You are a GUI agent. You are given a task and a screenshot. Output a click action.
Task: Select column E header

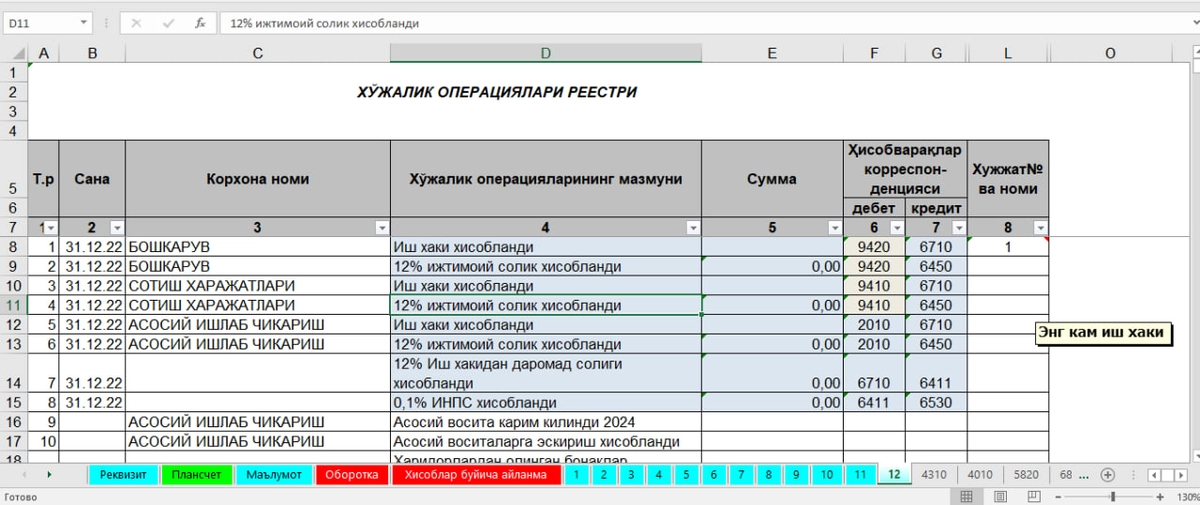point(772,53)
